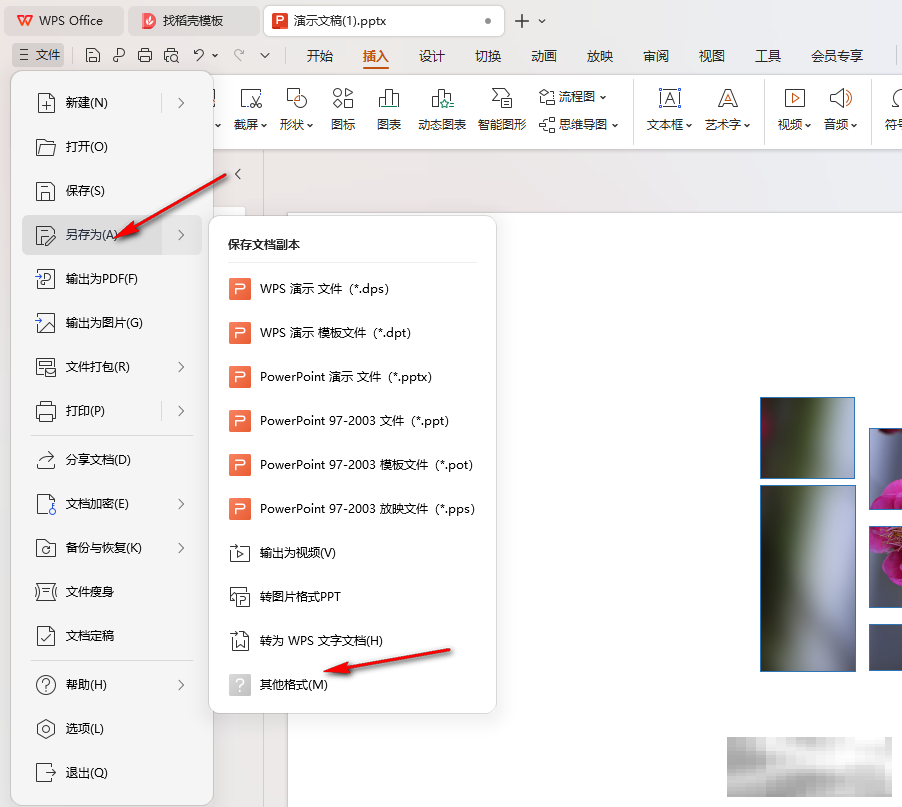Select File Slimming (文件瘦身)
Image resolution: width=902 pixels, height=807 pixels.
point(112,592)
